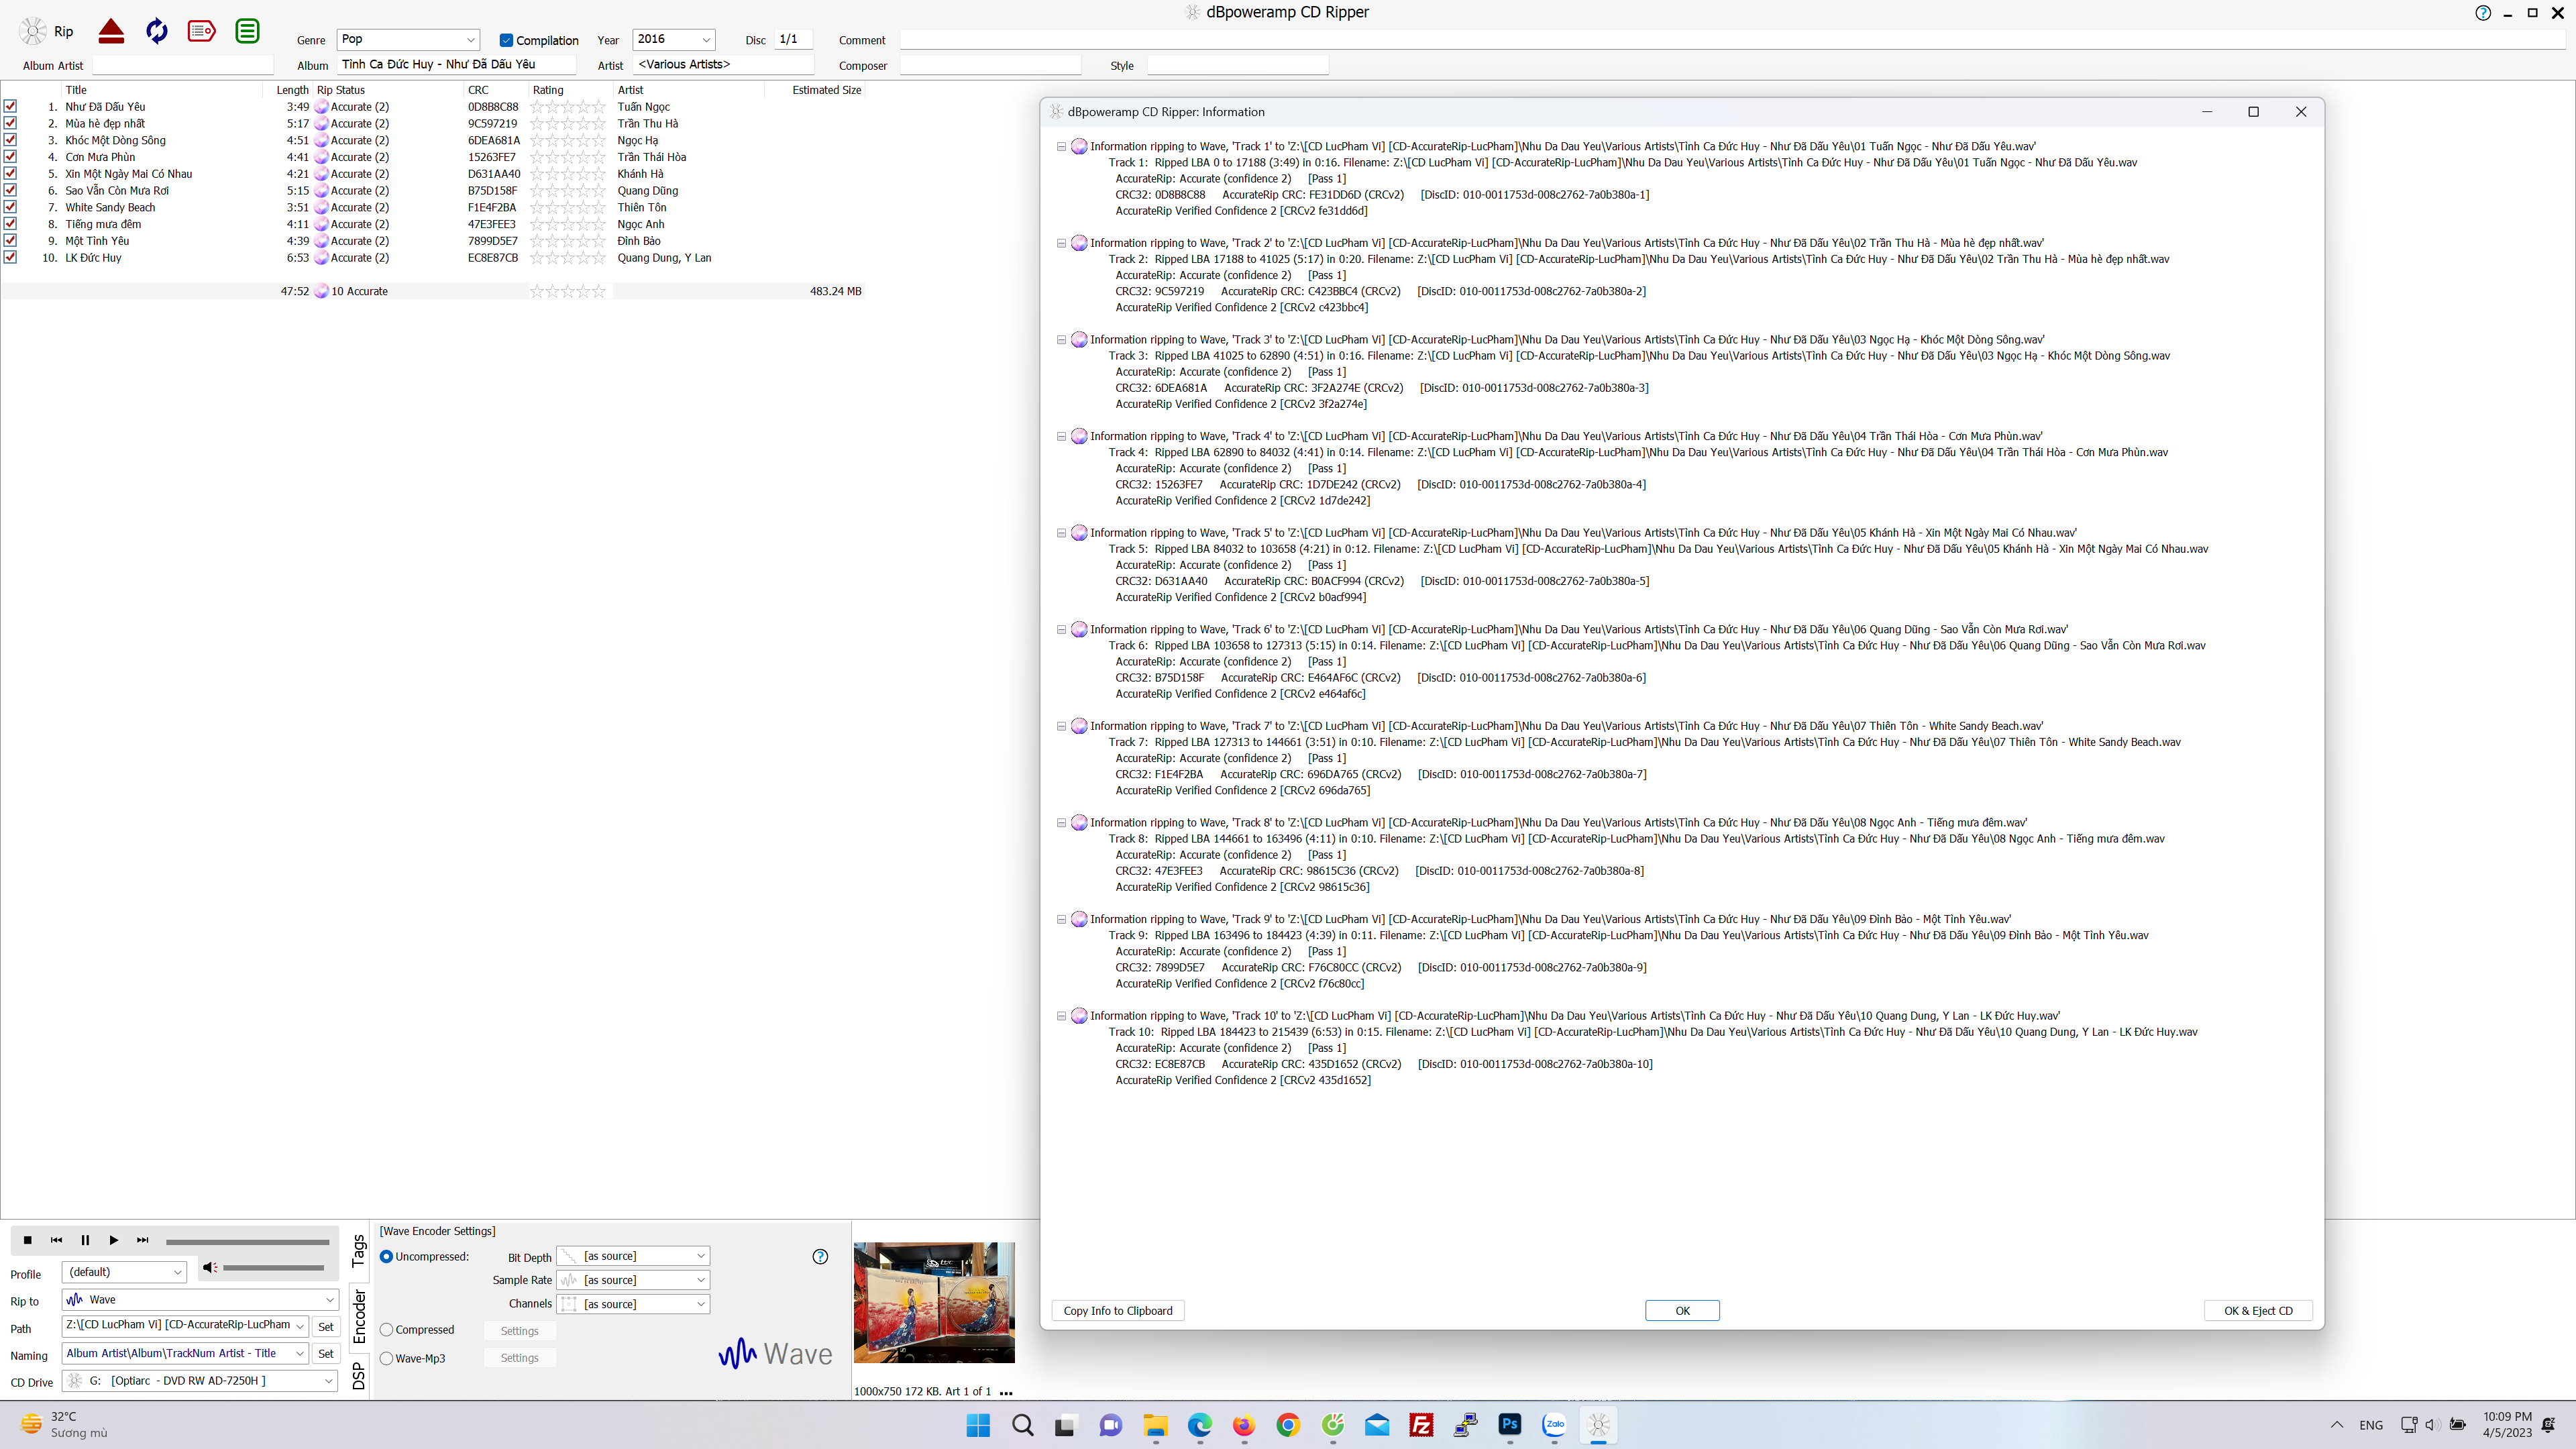Start playback with play button
Viewport: 2576px width, 1449px height.
(114, 1240)
